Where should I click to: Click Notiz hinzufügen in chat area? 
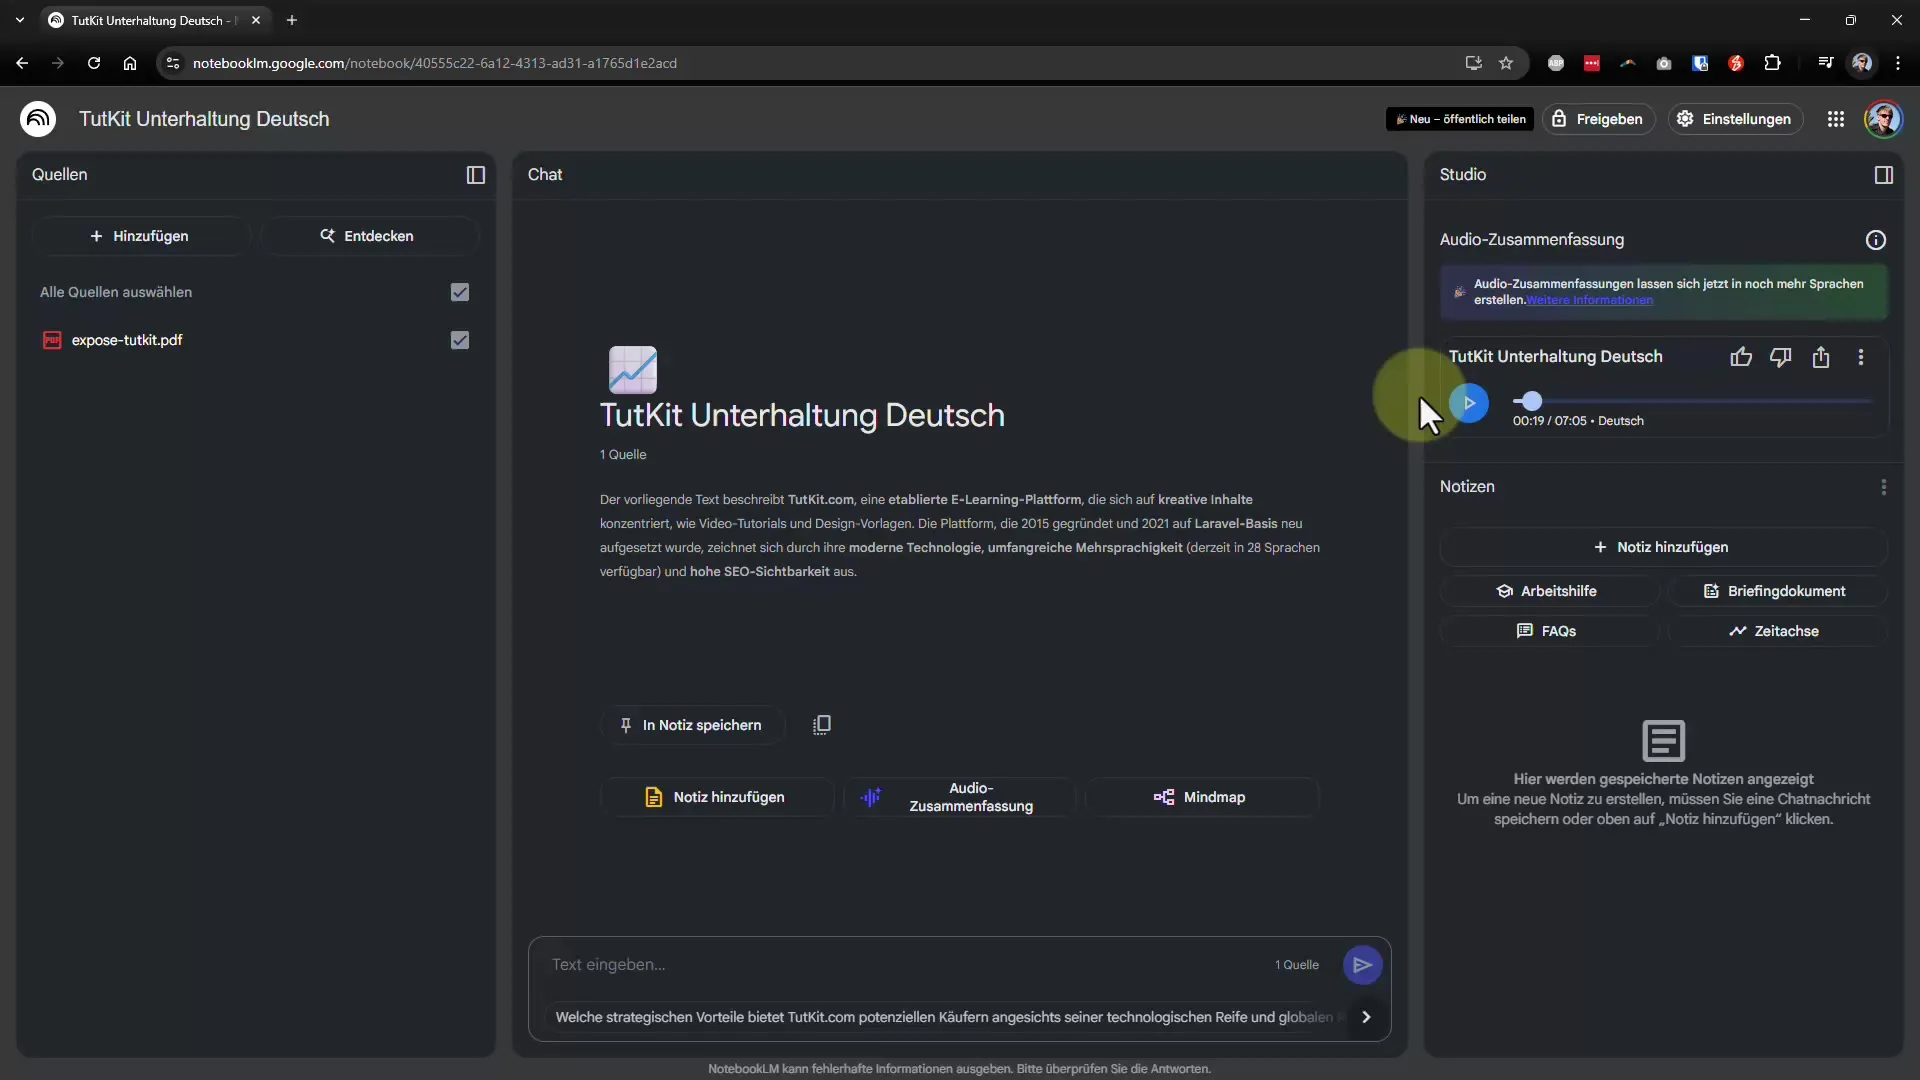(x=716, y=797)
